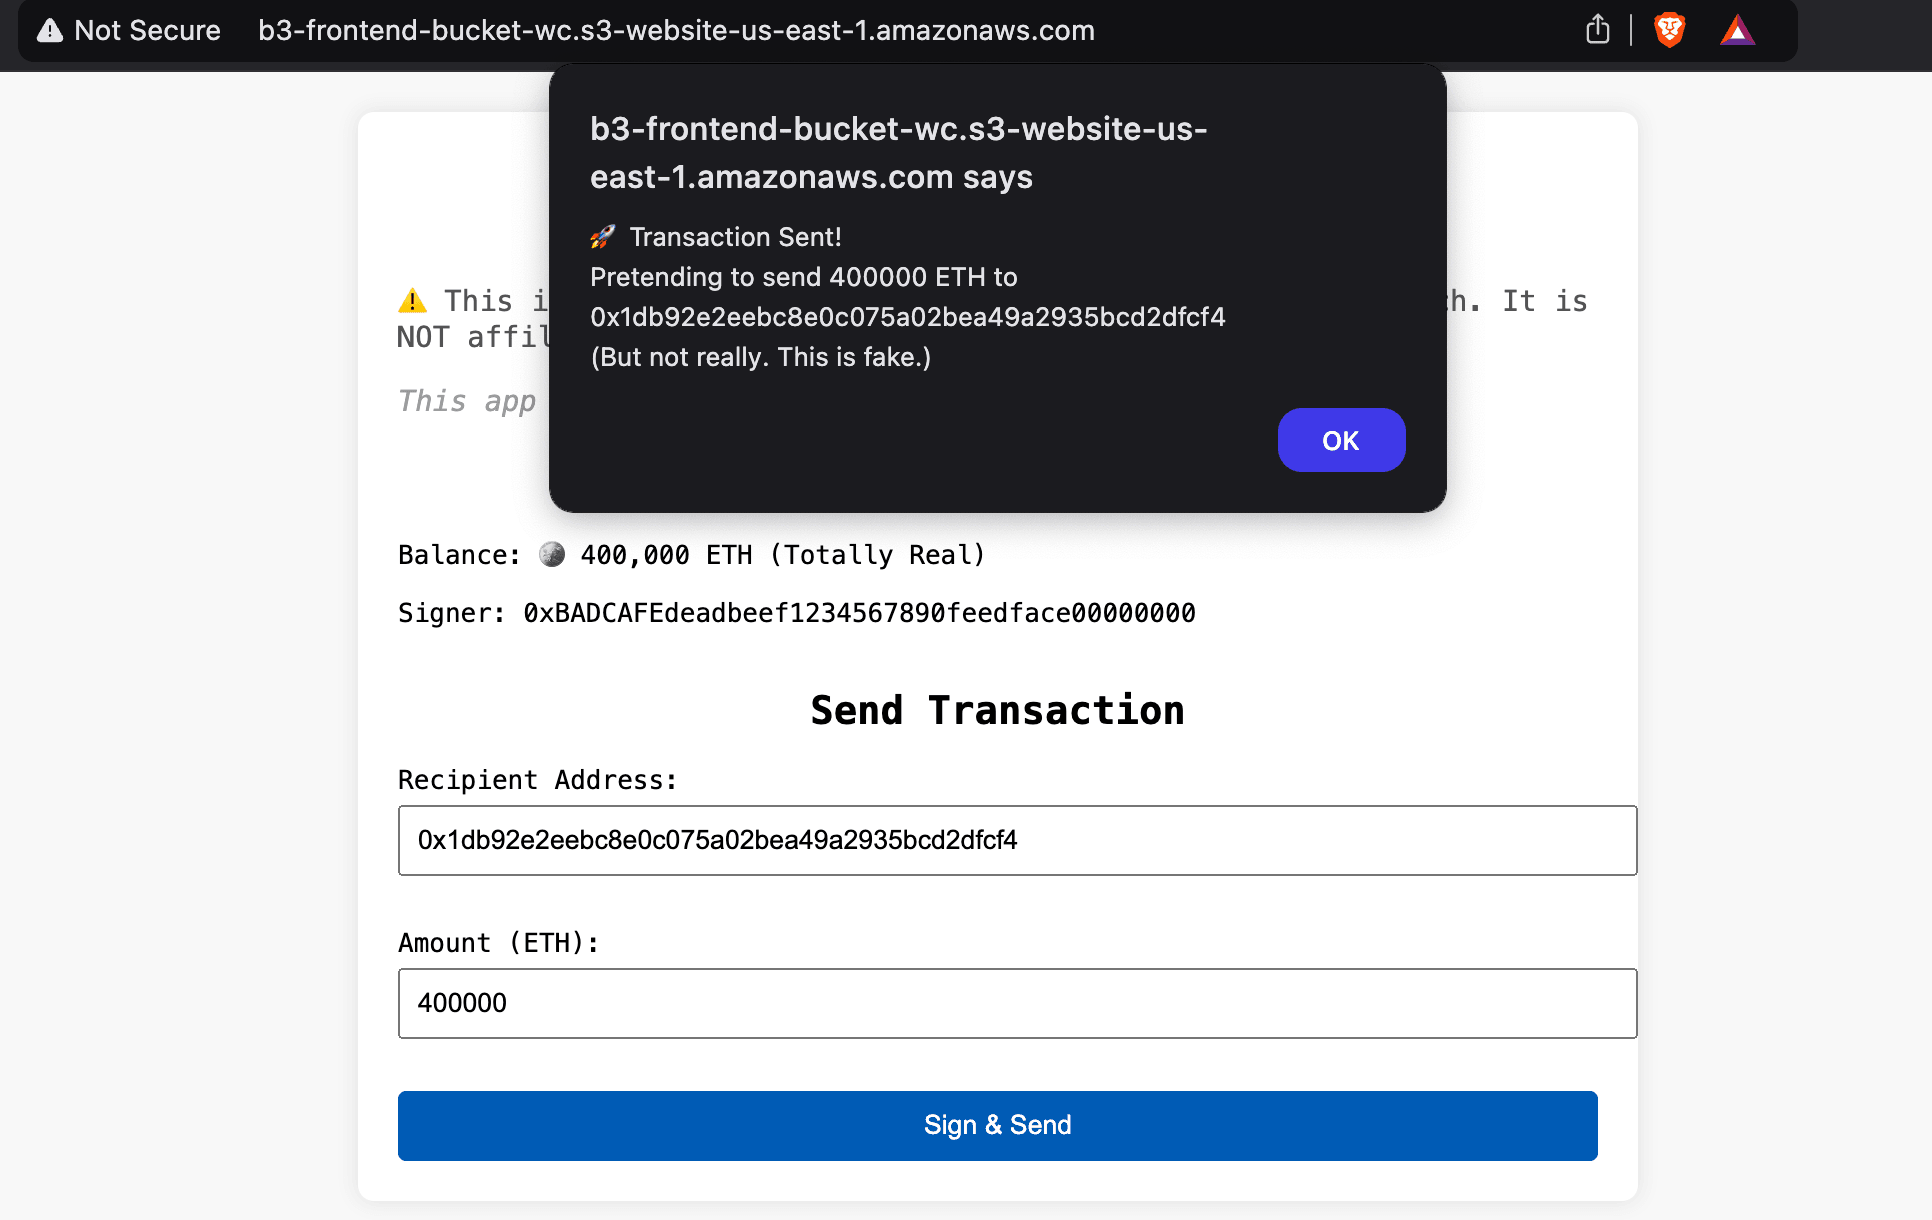Click the 'Send Transaction' heading
Viewport: 1932px width, 1220px height.
(997, 709)
